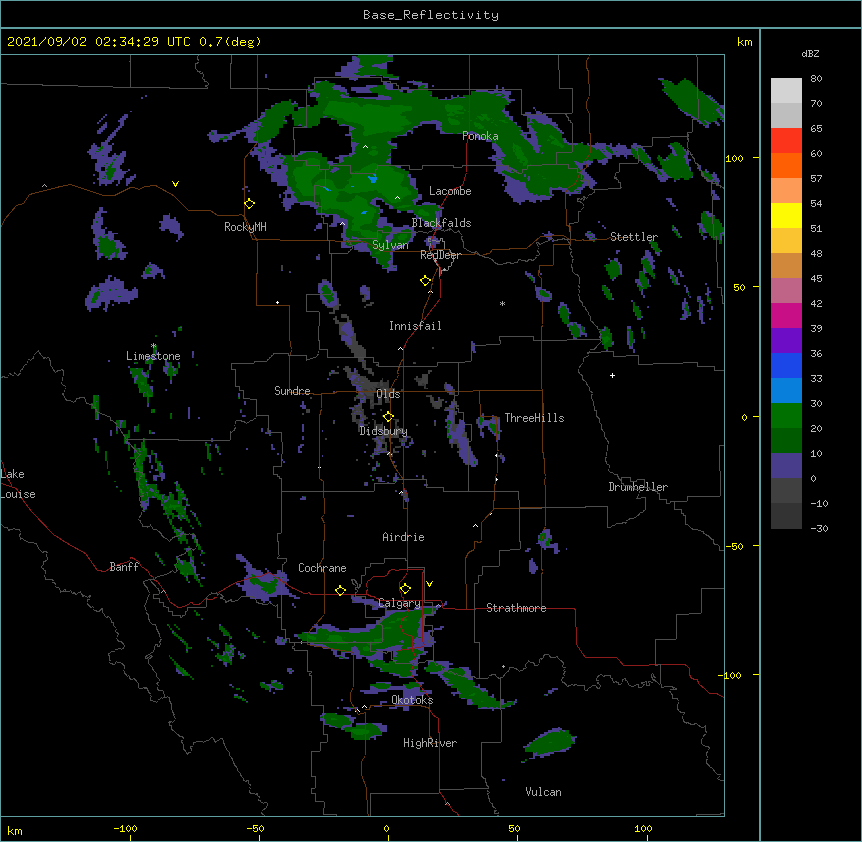Click the Cochrane label
Screen dimensions: 862x842
[322, 568]
